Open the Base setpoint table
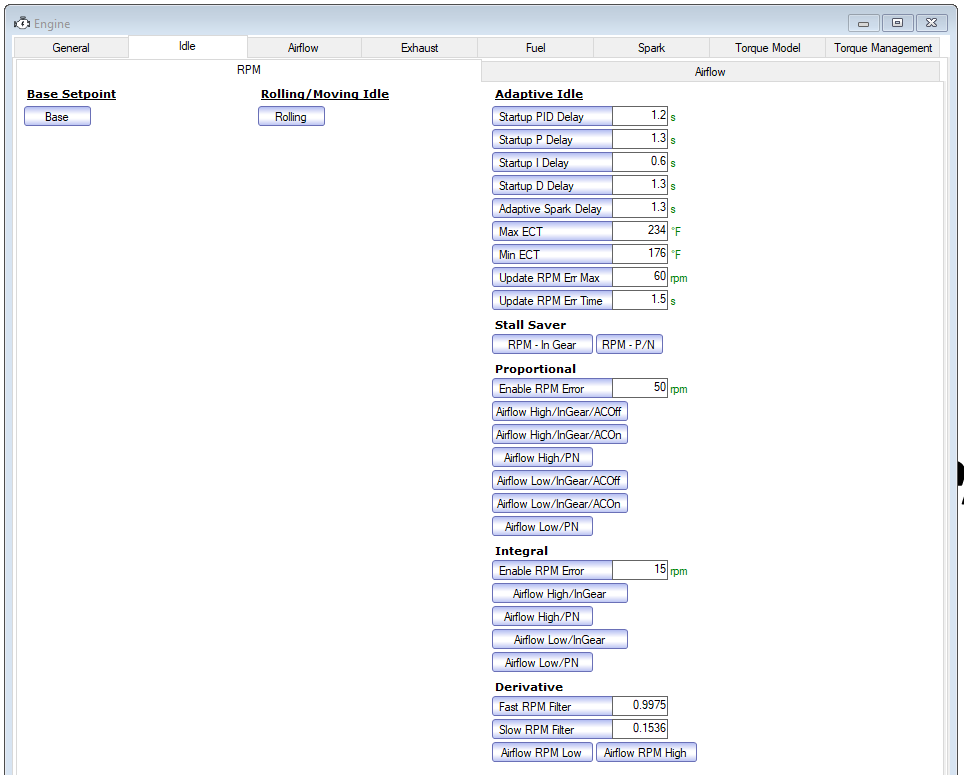Viewport: 964px width, 775px height. pyautogui.click(x=57, y=117)
